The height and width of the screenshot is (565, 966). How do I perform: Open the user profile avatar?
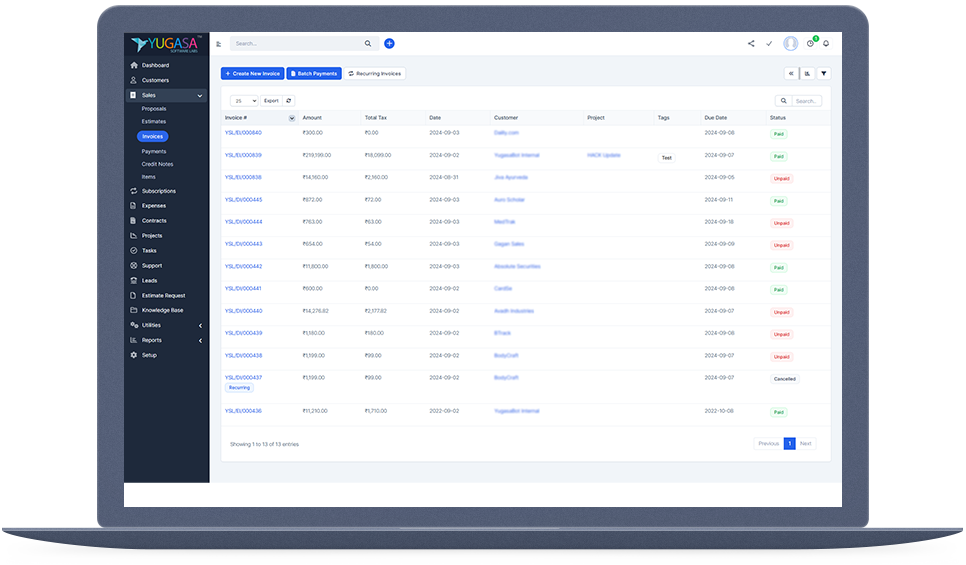[790, 43]
